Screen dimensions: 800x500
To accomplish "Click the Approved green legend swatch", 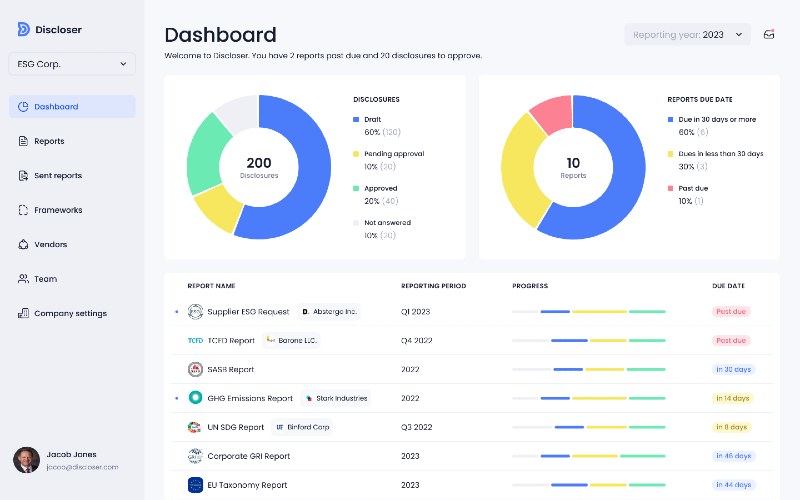I will click(x=356, y=188).
